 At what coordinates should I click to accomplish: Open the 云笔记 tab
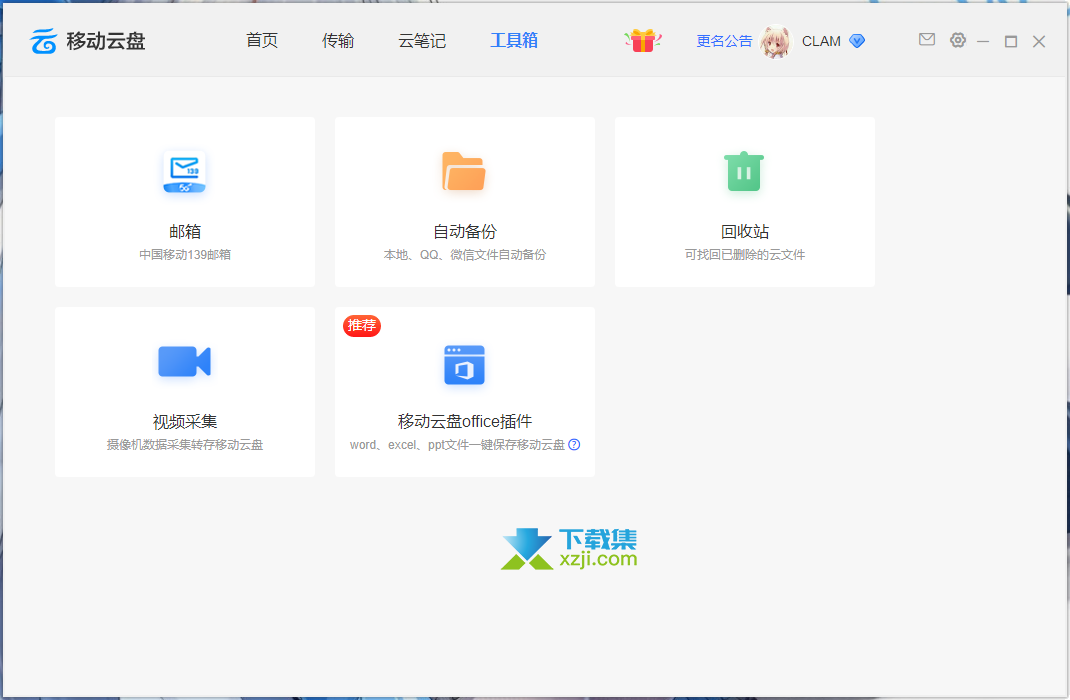point(422,41)
